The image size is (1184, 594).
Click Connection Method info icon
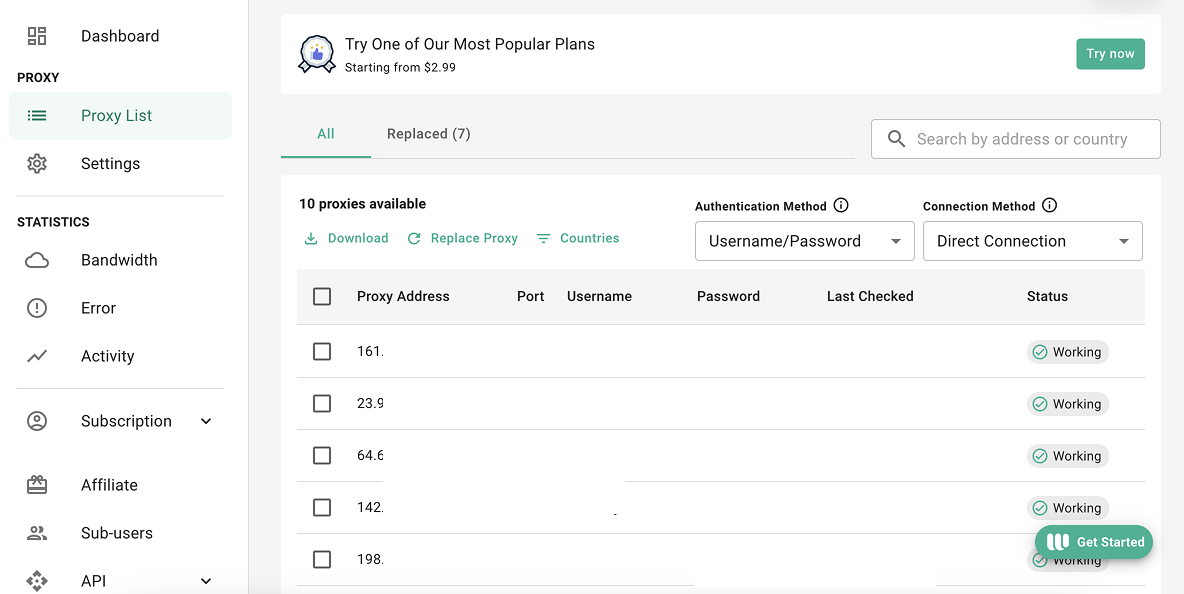(1049, 206)
